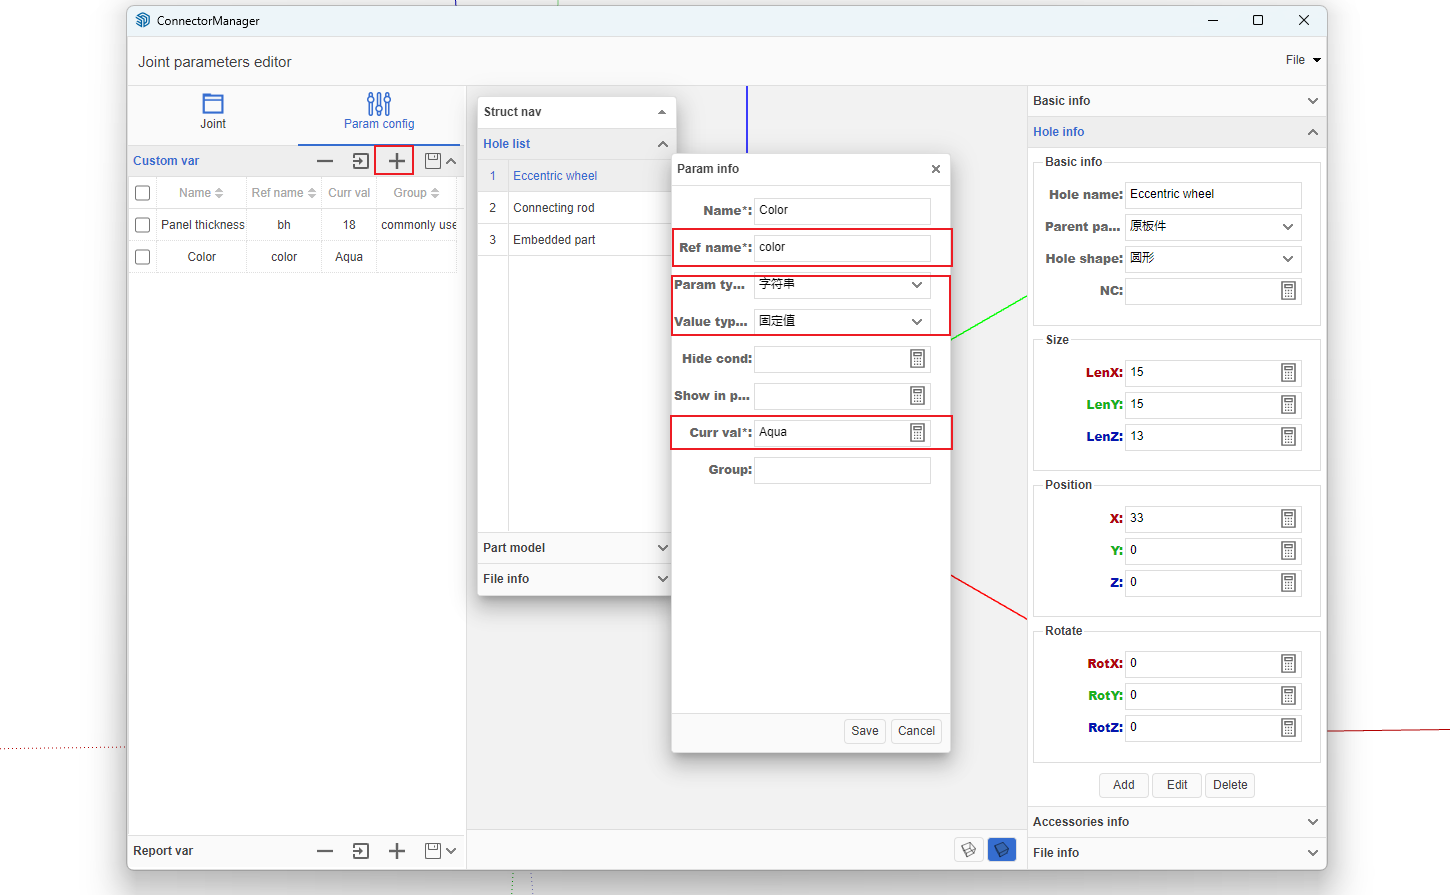Click the add Report var plus icon
Viewport: 1450px width, 895px height.
coord(396,851)
